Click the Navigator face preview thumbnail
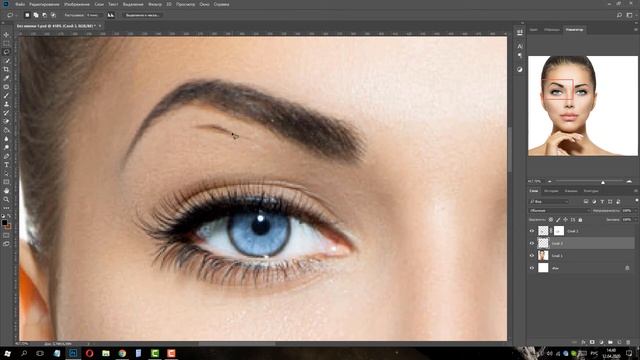The width and height of the screenshot is (640, 360). pos(583,106)
